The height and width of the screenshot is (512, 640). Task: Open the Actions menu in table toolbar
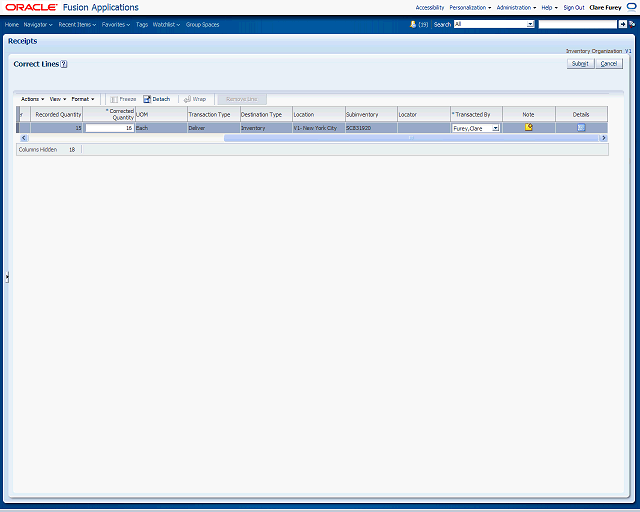tap(32, 99)
